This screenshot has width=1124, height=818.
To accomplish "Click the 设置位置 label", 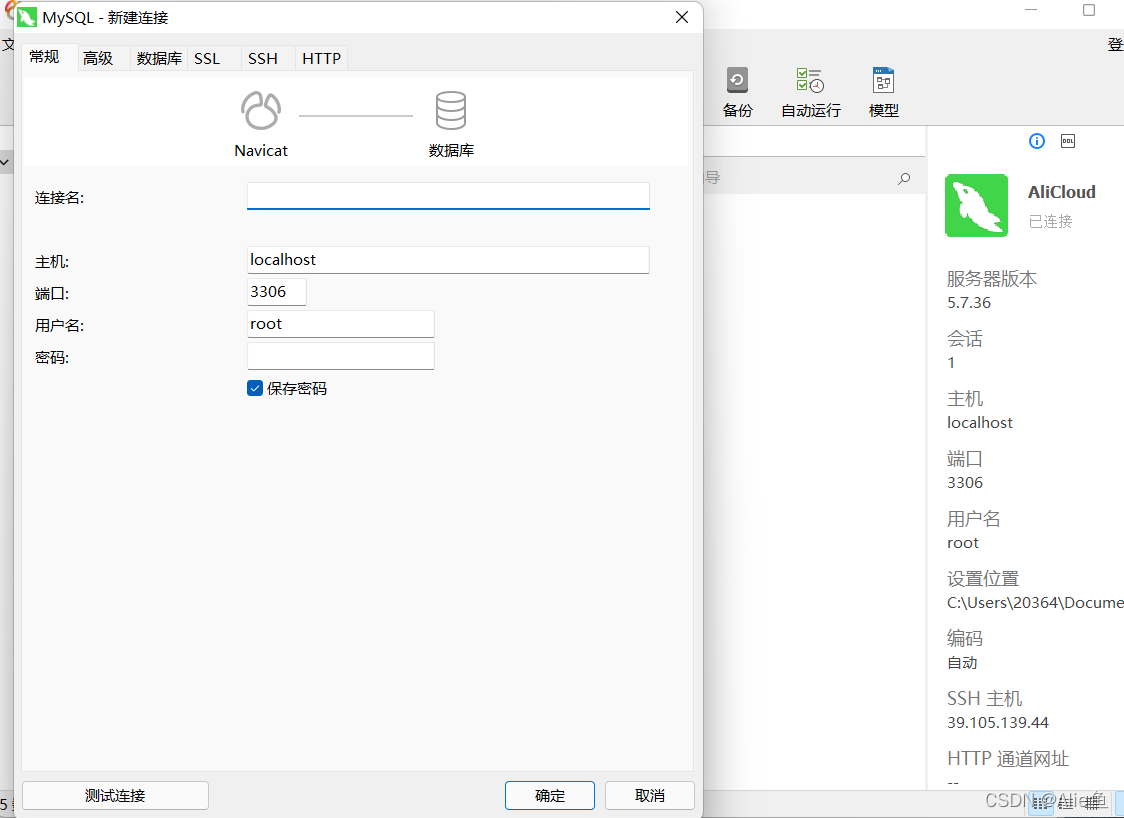I will [983, 579].
